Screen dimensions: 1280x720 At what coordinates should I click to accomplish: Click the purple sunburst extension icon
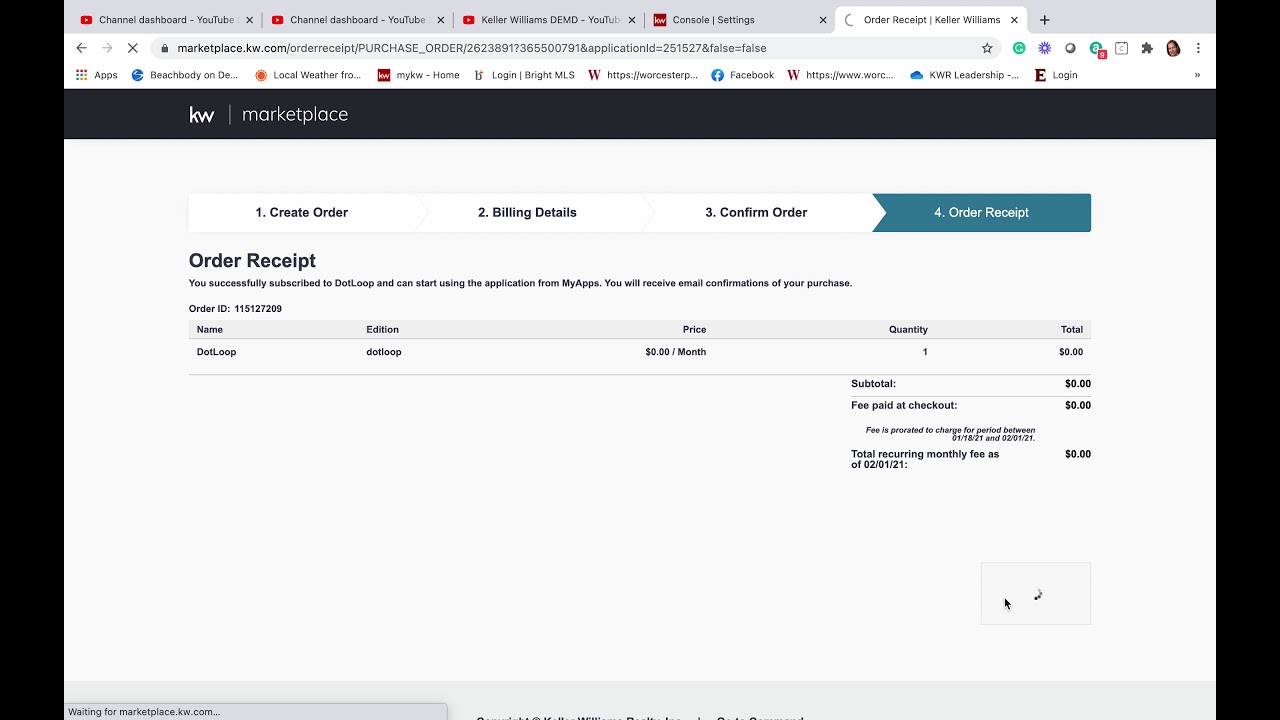pyautogui.click(x=1045, y=48)
